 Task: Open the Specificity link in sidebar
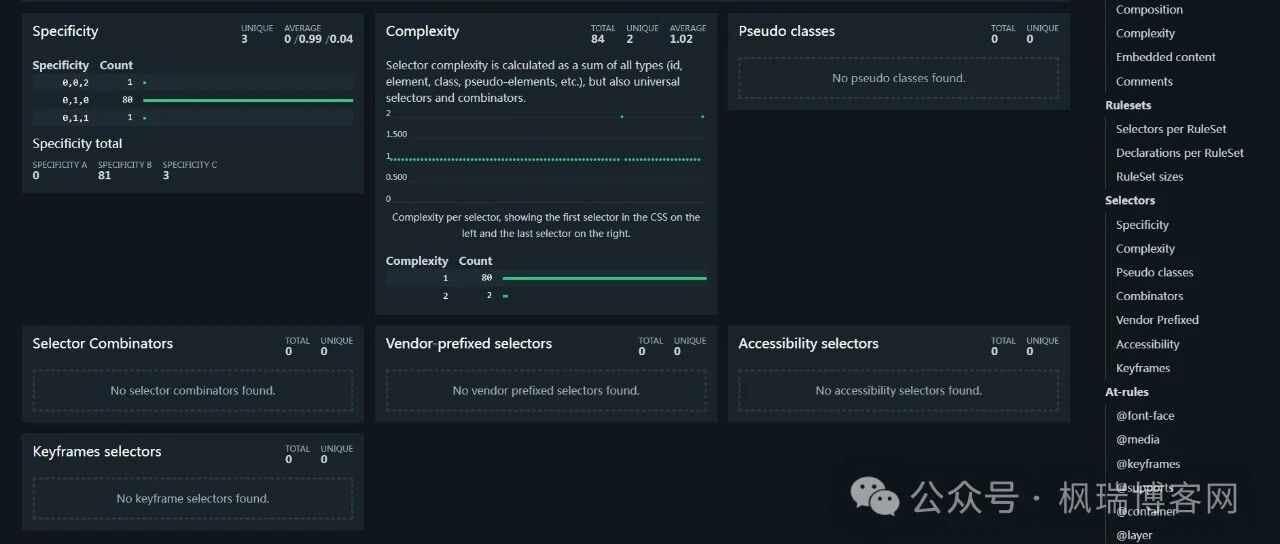(x=1142, y=225)
